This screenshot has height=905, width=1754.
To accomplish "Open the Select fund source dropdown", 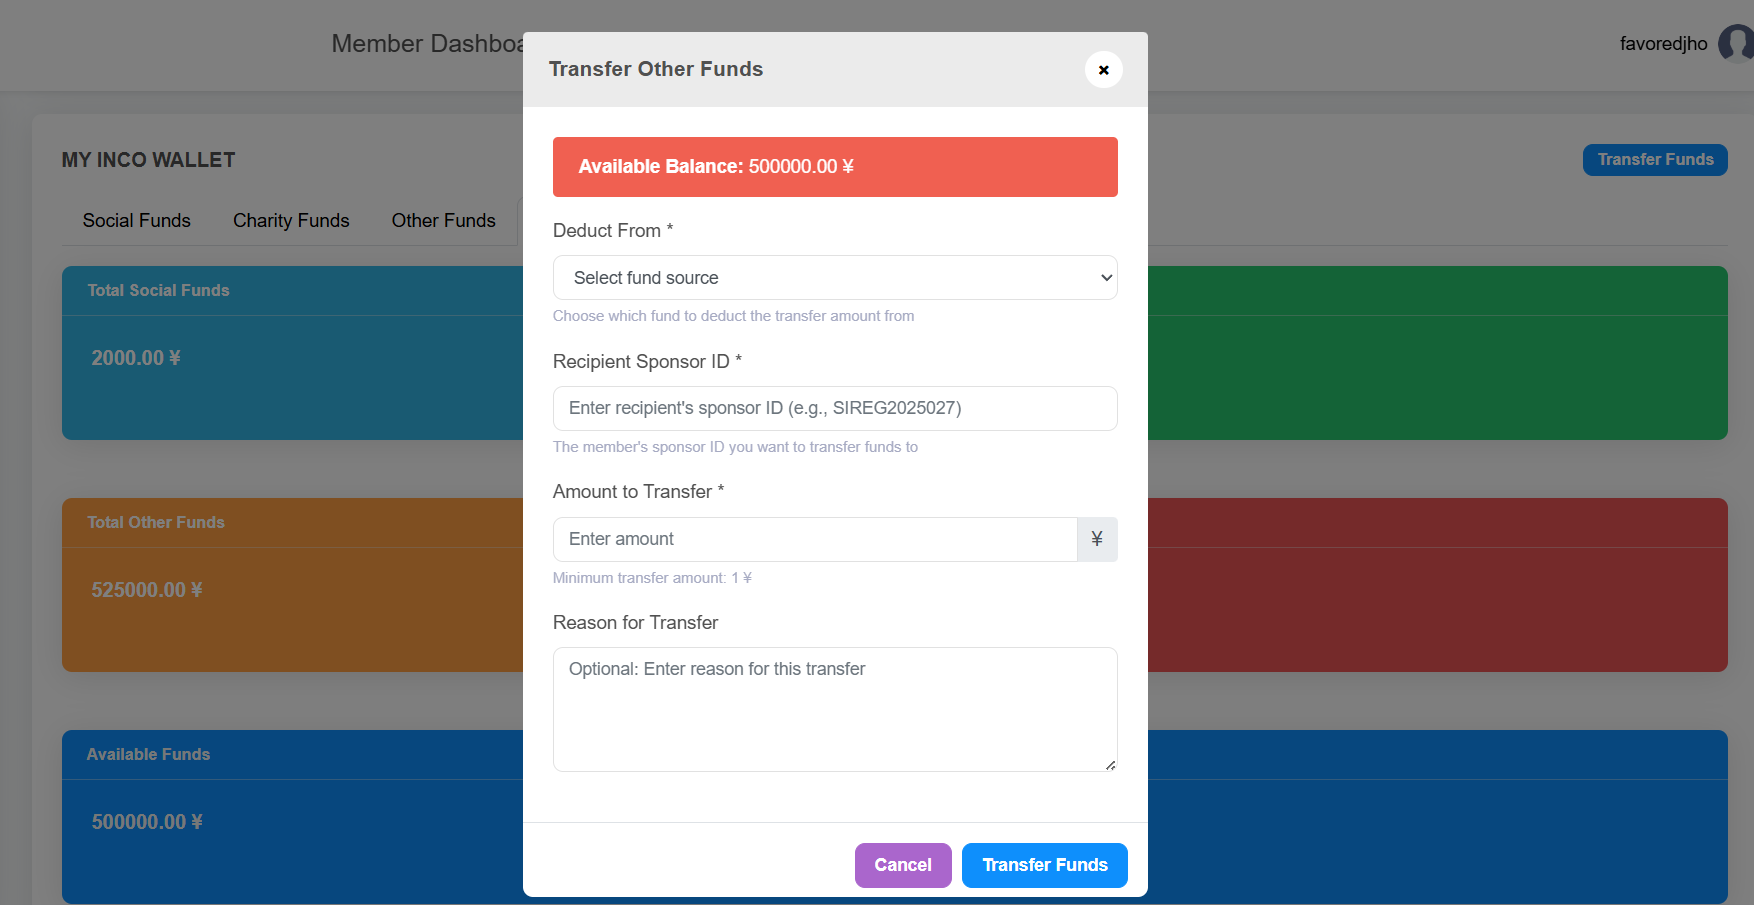I will (x=835, y=278).
